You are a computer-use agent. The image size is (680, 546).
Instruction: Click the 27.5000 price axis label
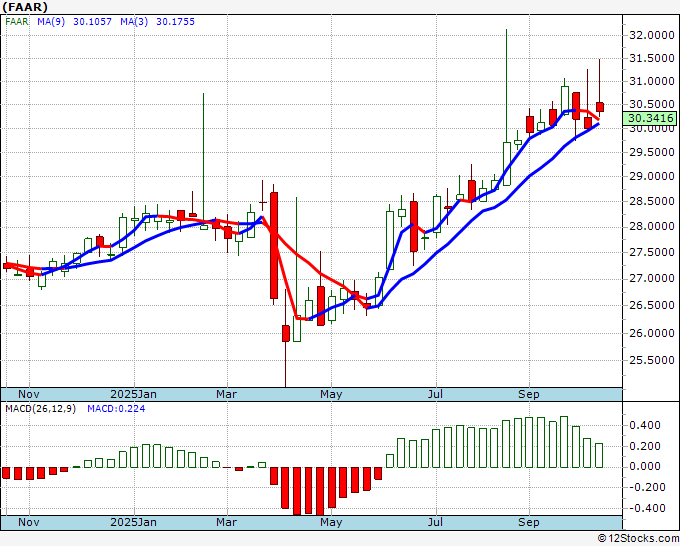click(651, 252)
